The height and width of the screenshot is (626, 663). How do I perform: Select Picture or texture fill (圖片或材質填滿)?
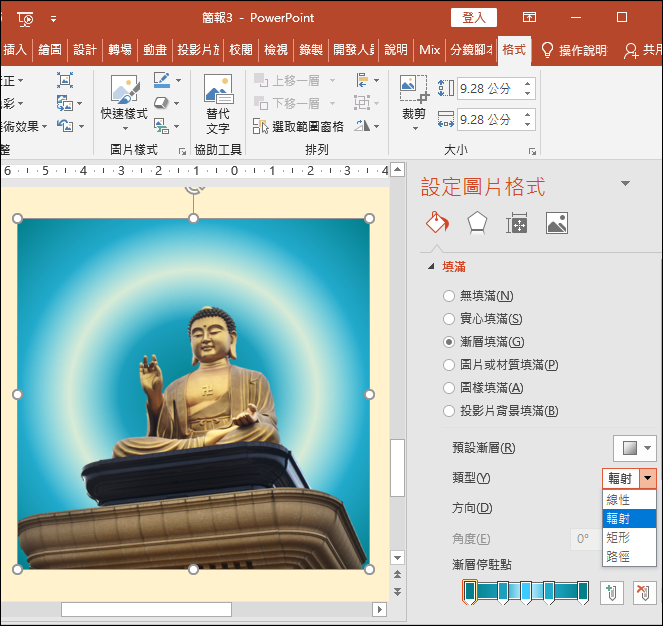tap(449, 365)
